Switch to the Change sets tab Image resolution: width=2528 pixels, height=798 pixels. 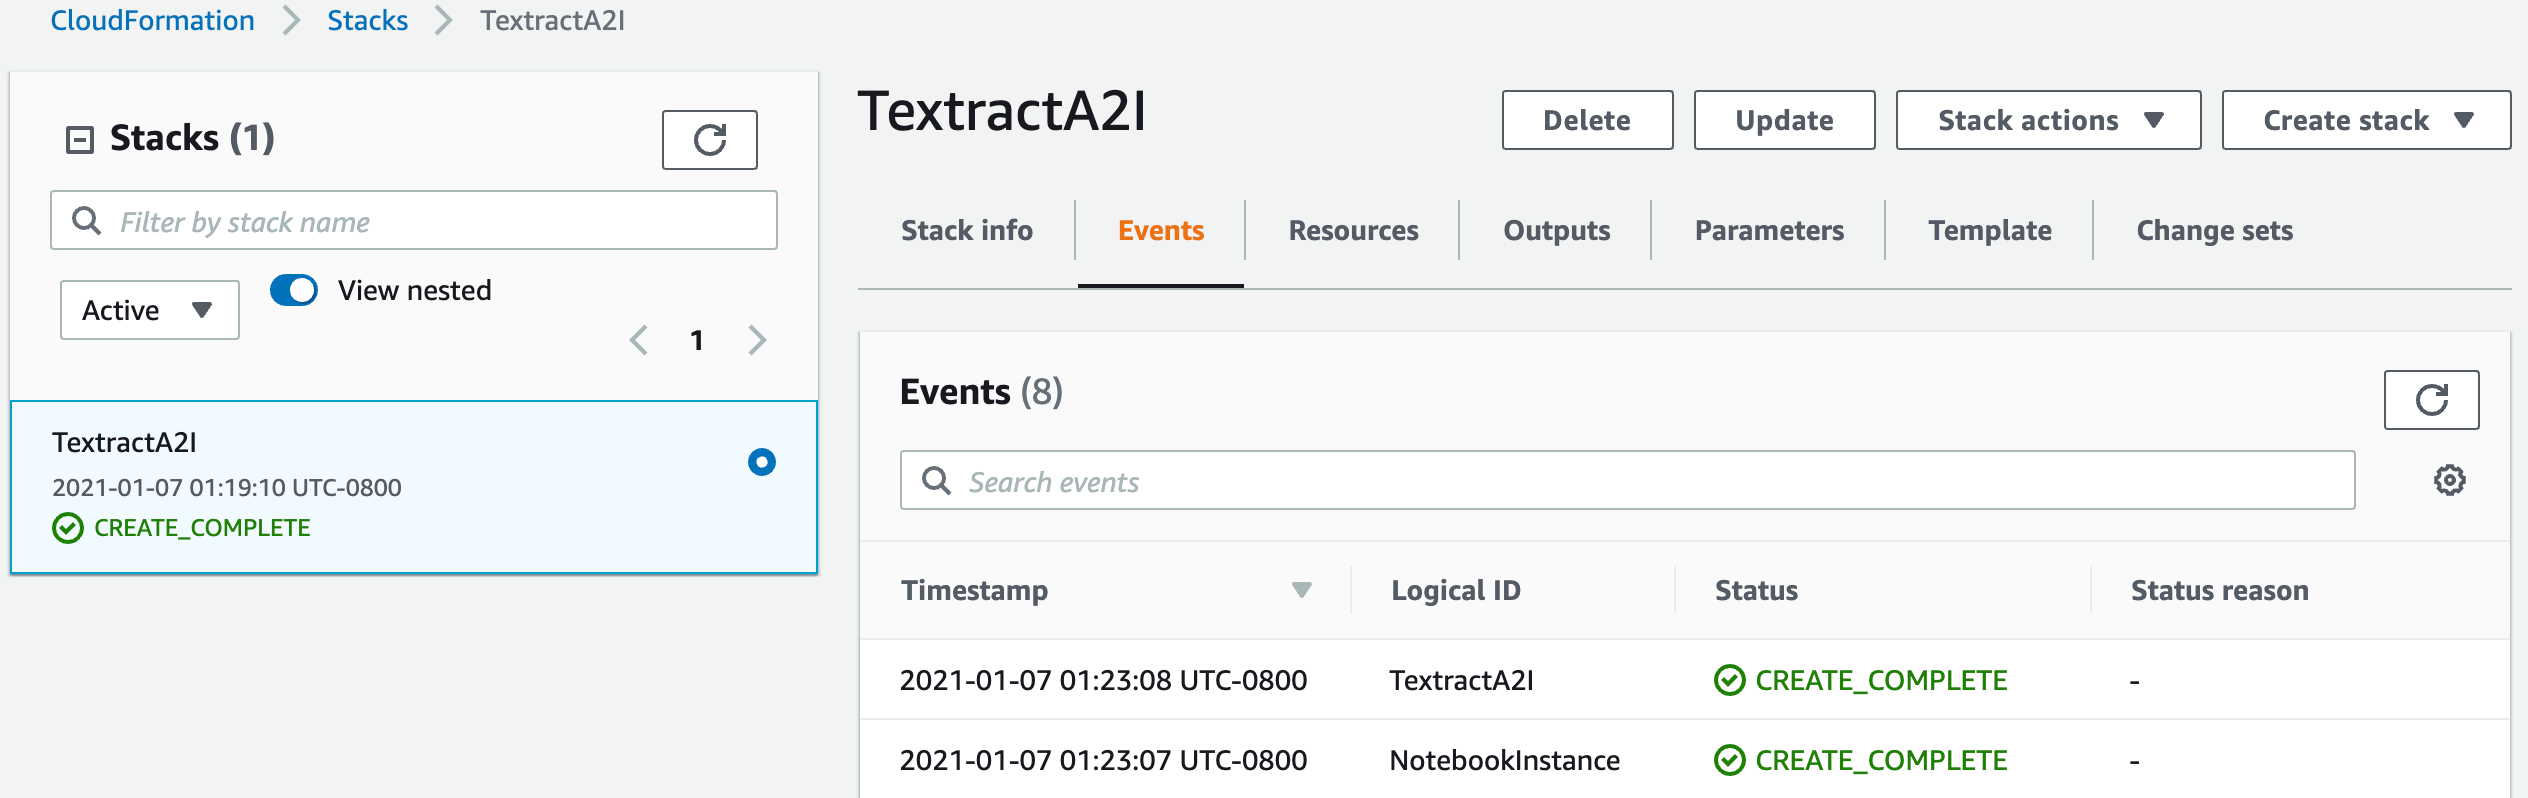[2214, 230]
